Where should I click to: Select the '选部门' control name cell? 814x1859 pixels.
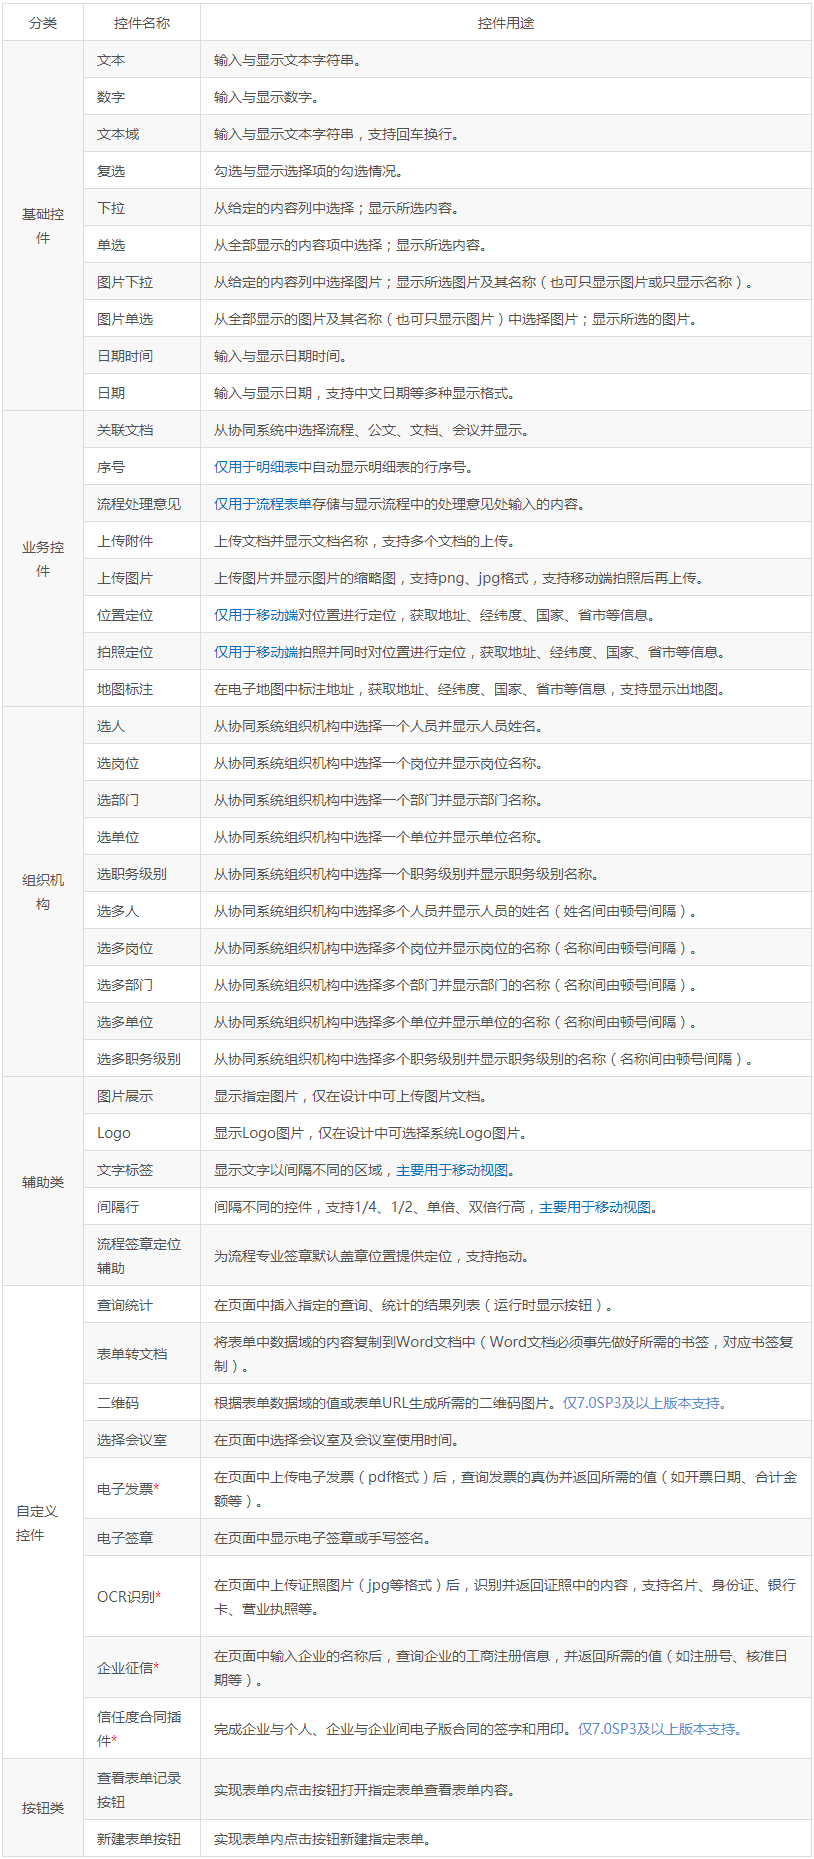click(142, 800)
